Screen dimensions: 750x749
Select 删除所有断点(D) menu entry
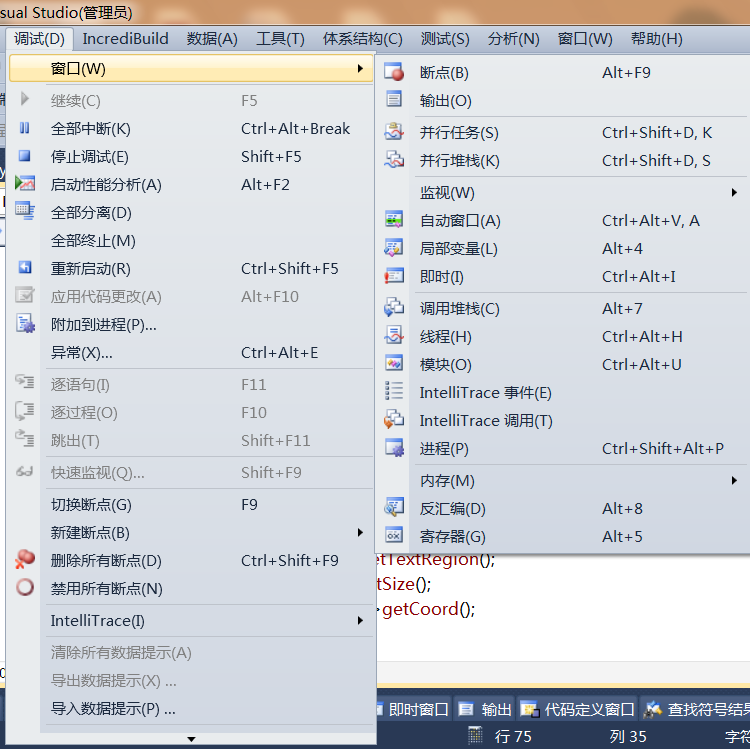coord(191,561)
